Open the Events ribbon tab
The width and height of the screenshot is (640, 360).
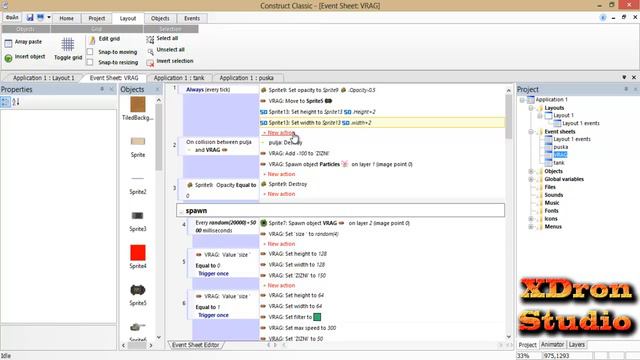(192, 18)
